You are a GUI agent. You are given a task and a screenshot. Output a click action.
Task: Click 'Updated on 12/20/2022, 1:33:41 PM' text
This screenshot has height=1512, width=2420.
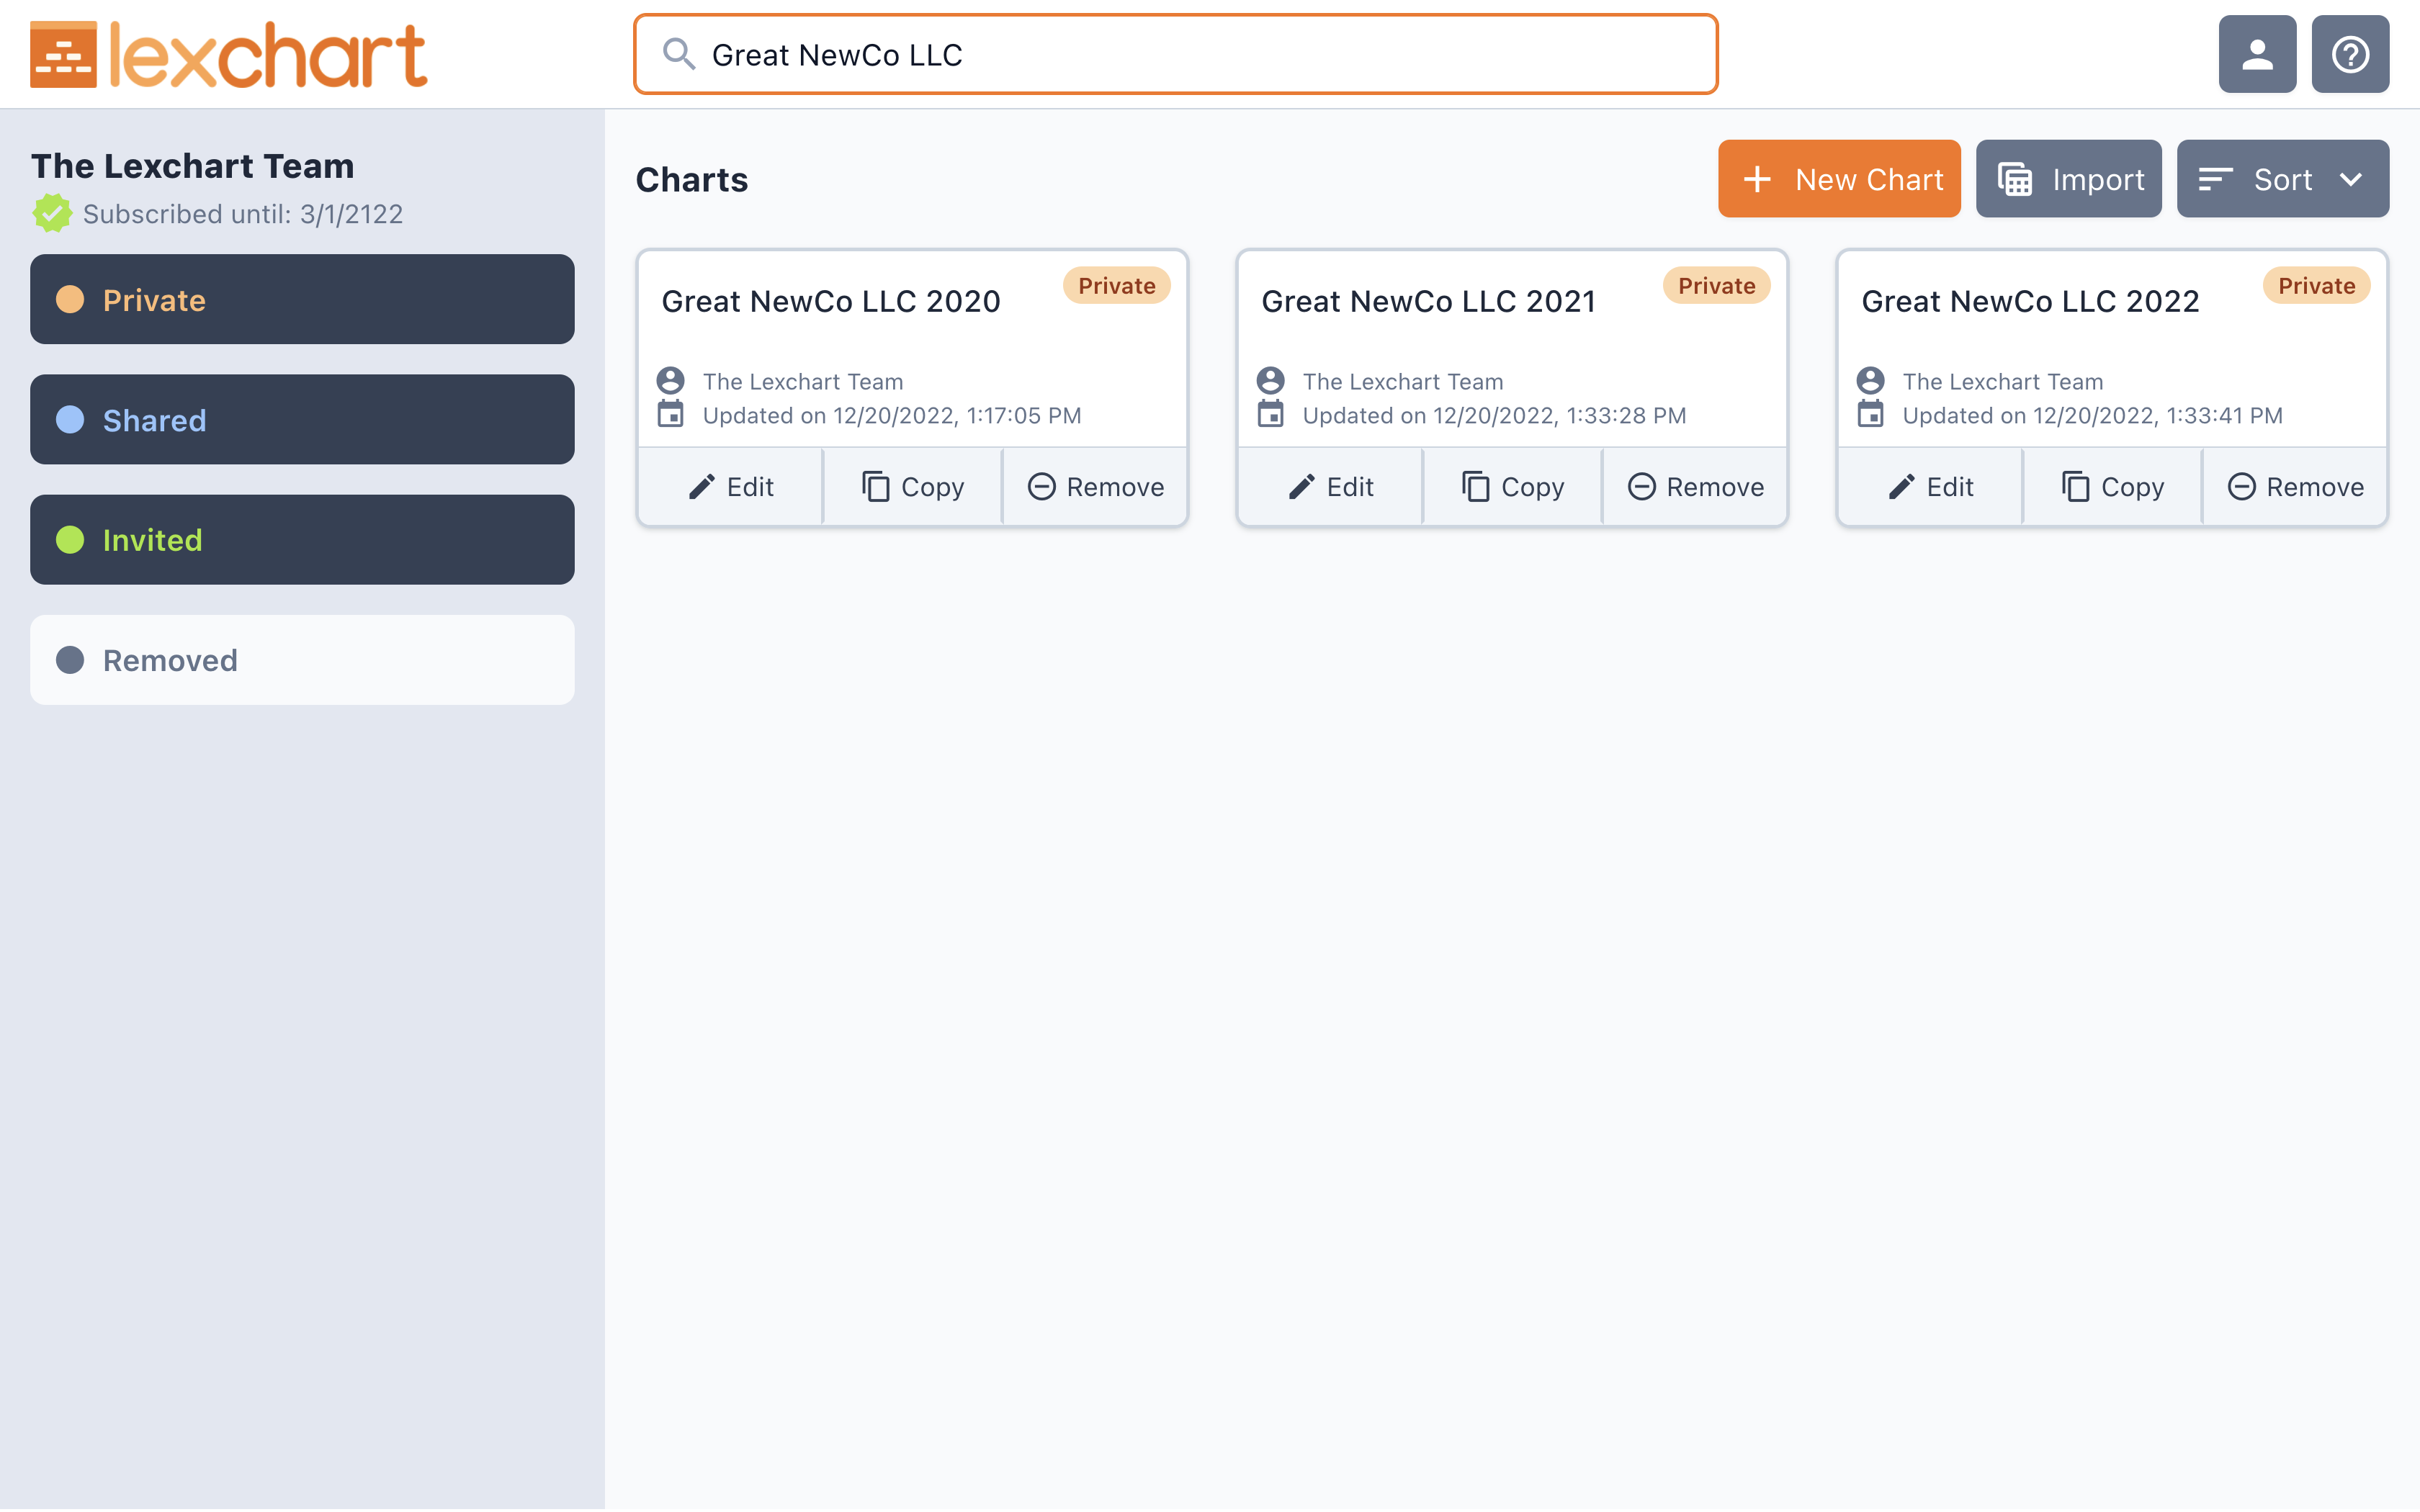click(x=2093, y=416)
